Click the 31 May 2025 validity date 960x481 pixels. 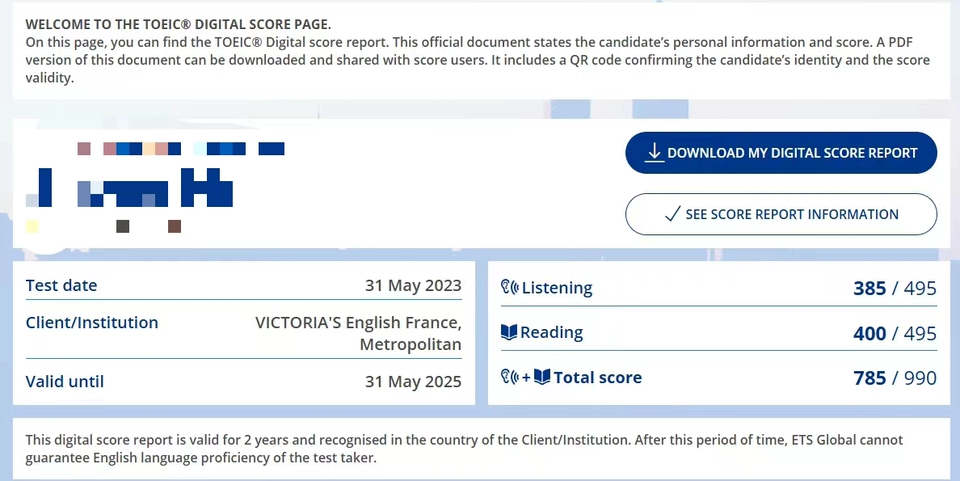point(413,382)
